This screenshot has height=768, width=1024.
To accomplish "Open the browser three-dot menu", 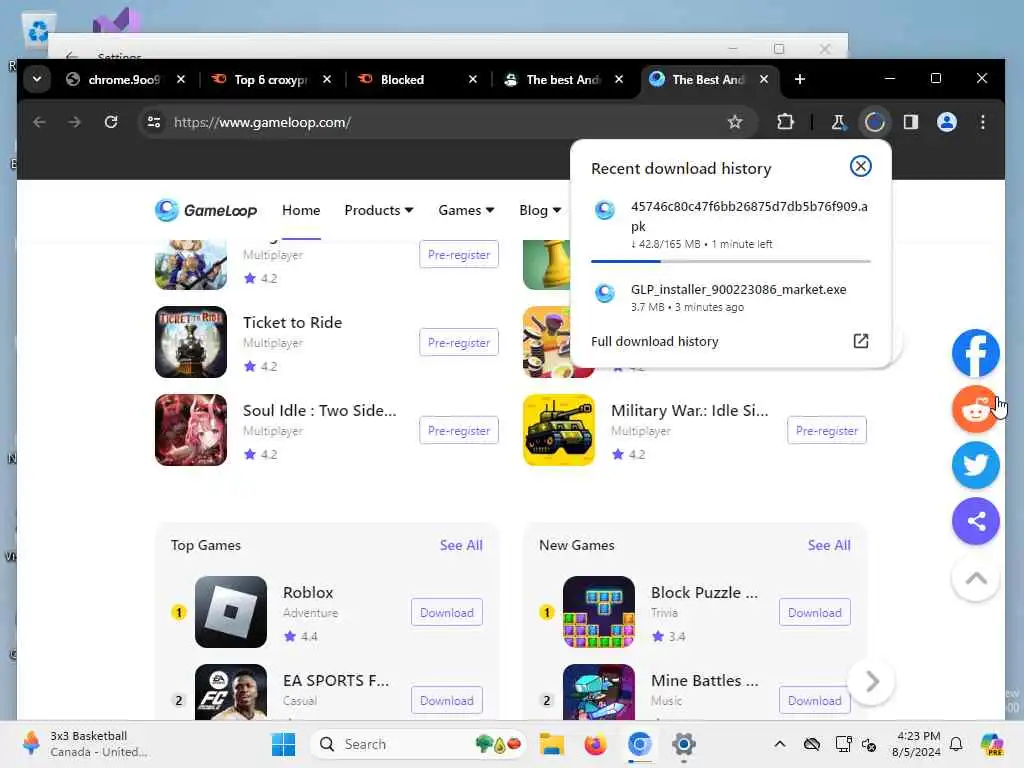I will pos(982,122).
